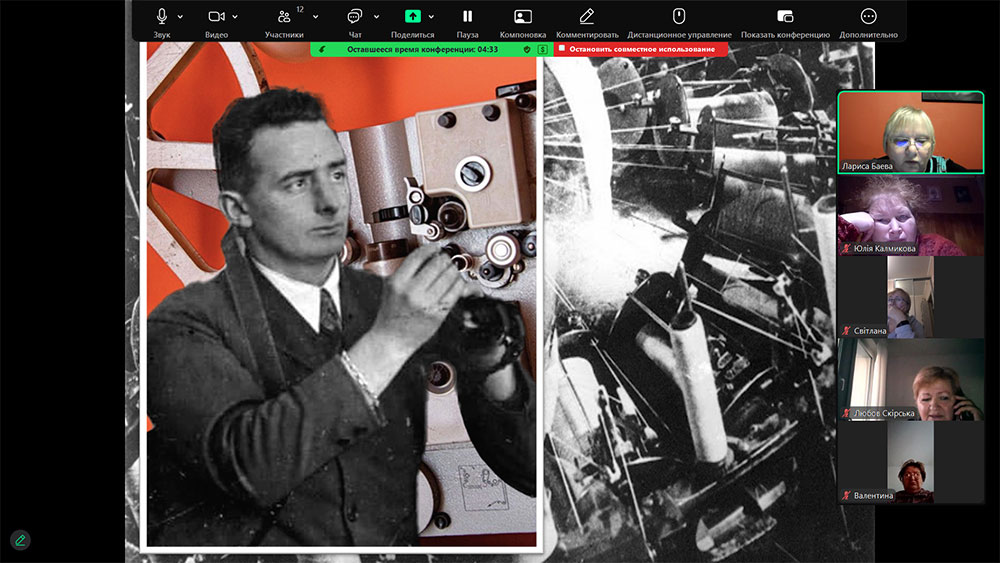Click the green pencil annotation icon bottom-left
Screen dimensions: 1000x563
point(20,540)
